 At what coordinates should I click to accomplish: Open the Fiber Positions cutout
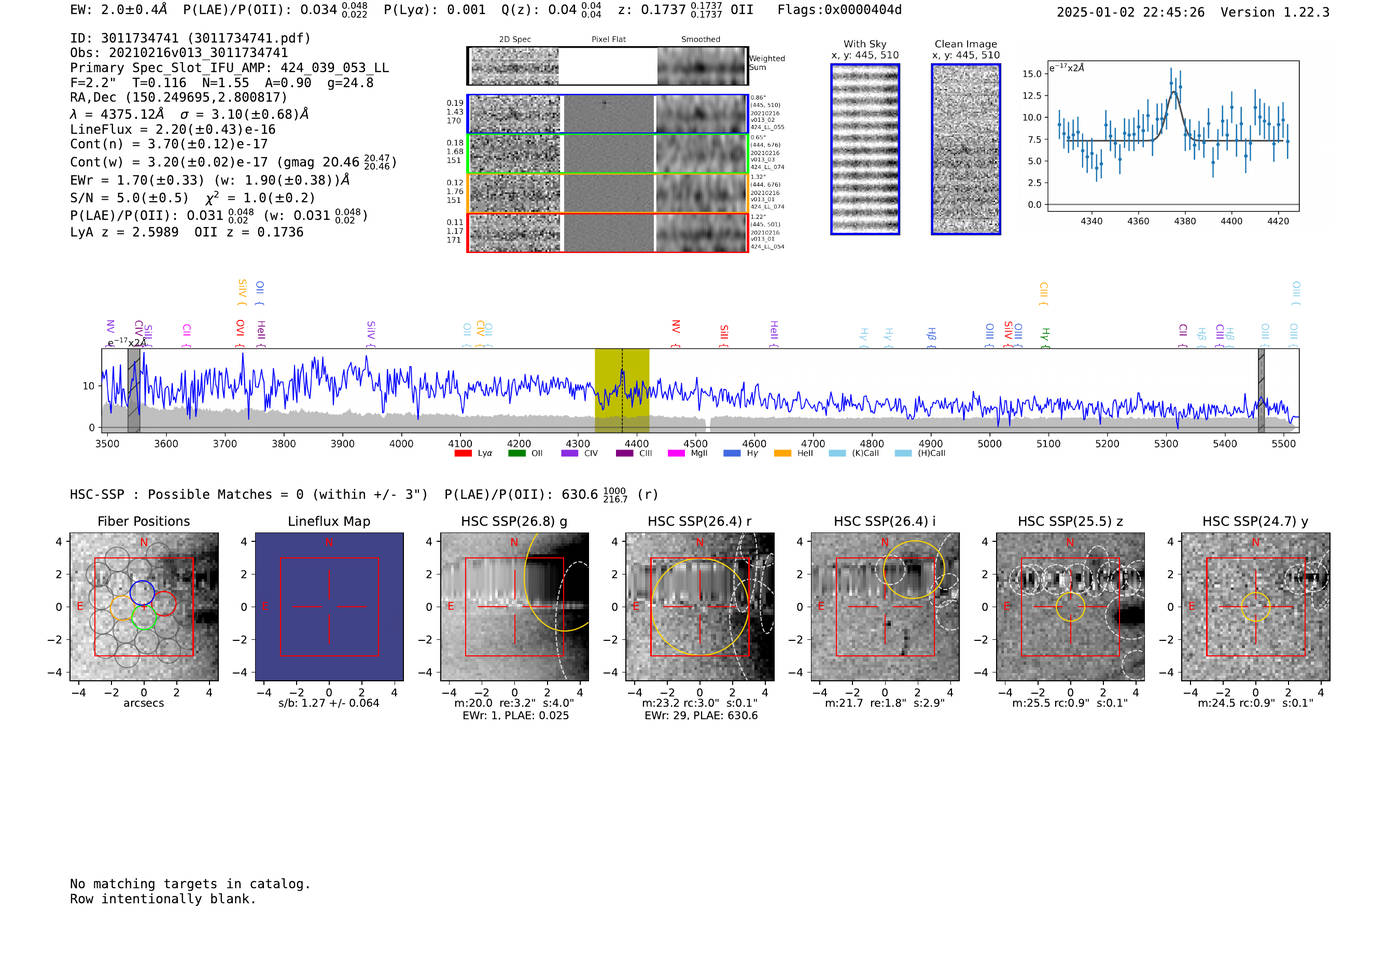click(x=143, y=607)
